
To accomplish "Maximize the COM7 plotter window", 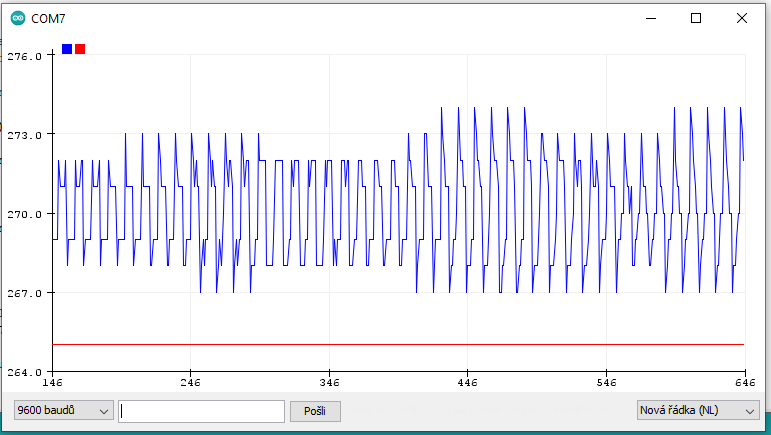I will [696, 18].
